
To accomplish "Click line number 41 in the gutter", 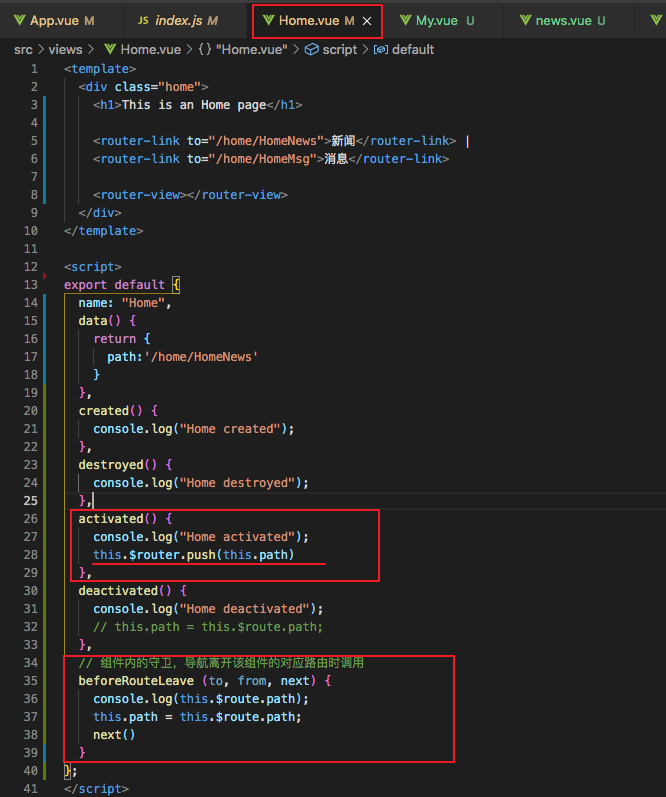I will click(31, 788).
